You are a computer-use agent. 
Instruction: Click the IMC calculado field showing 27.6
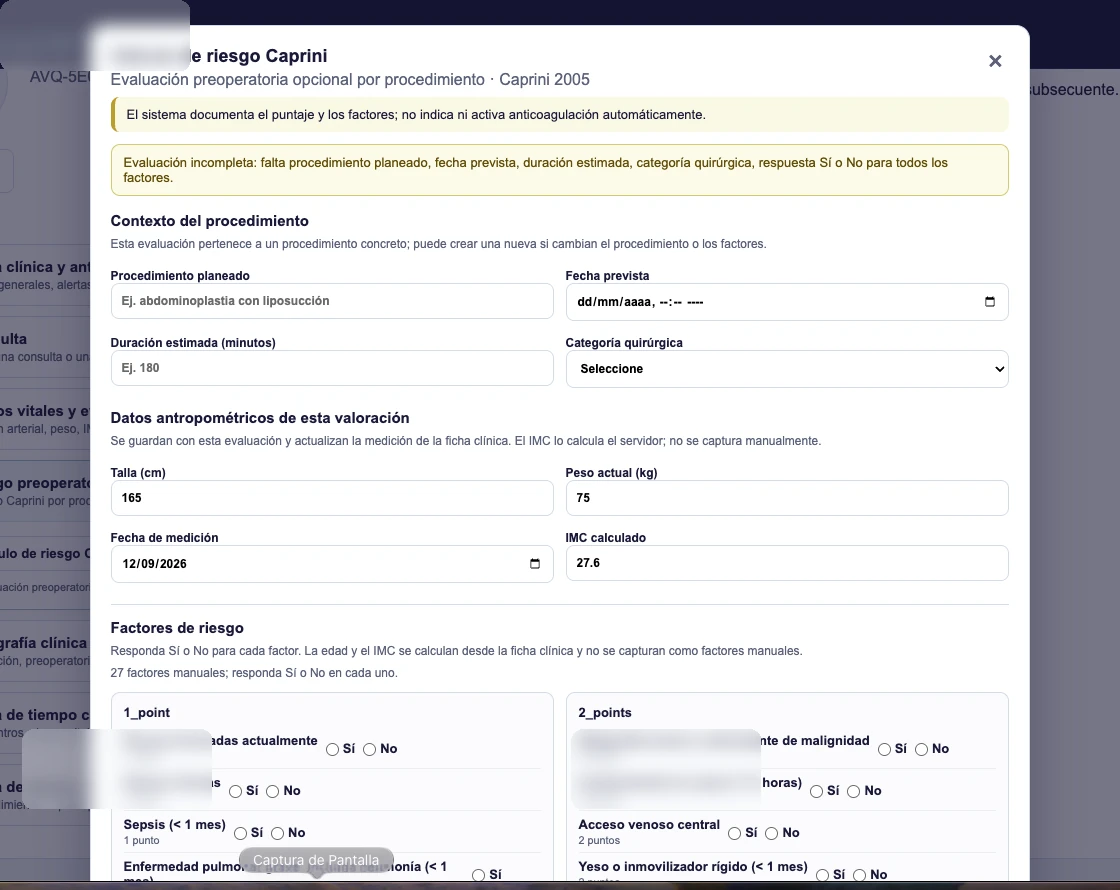(786, 563)
